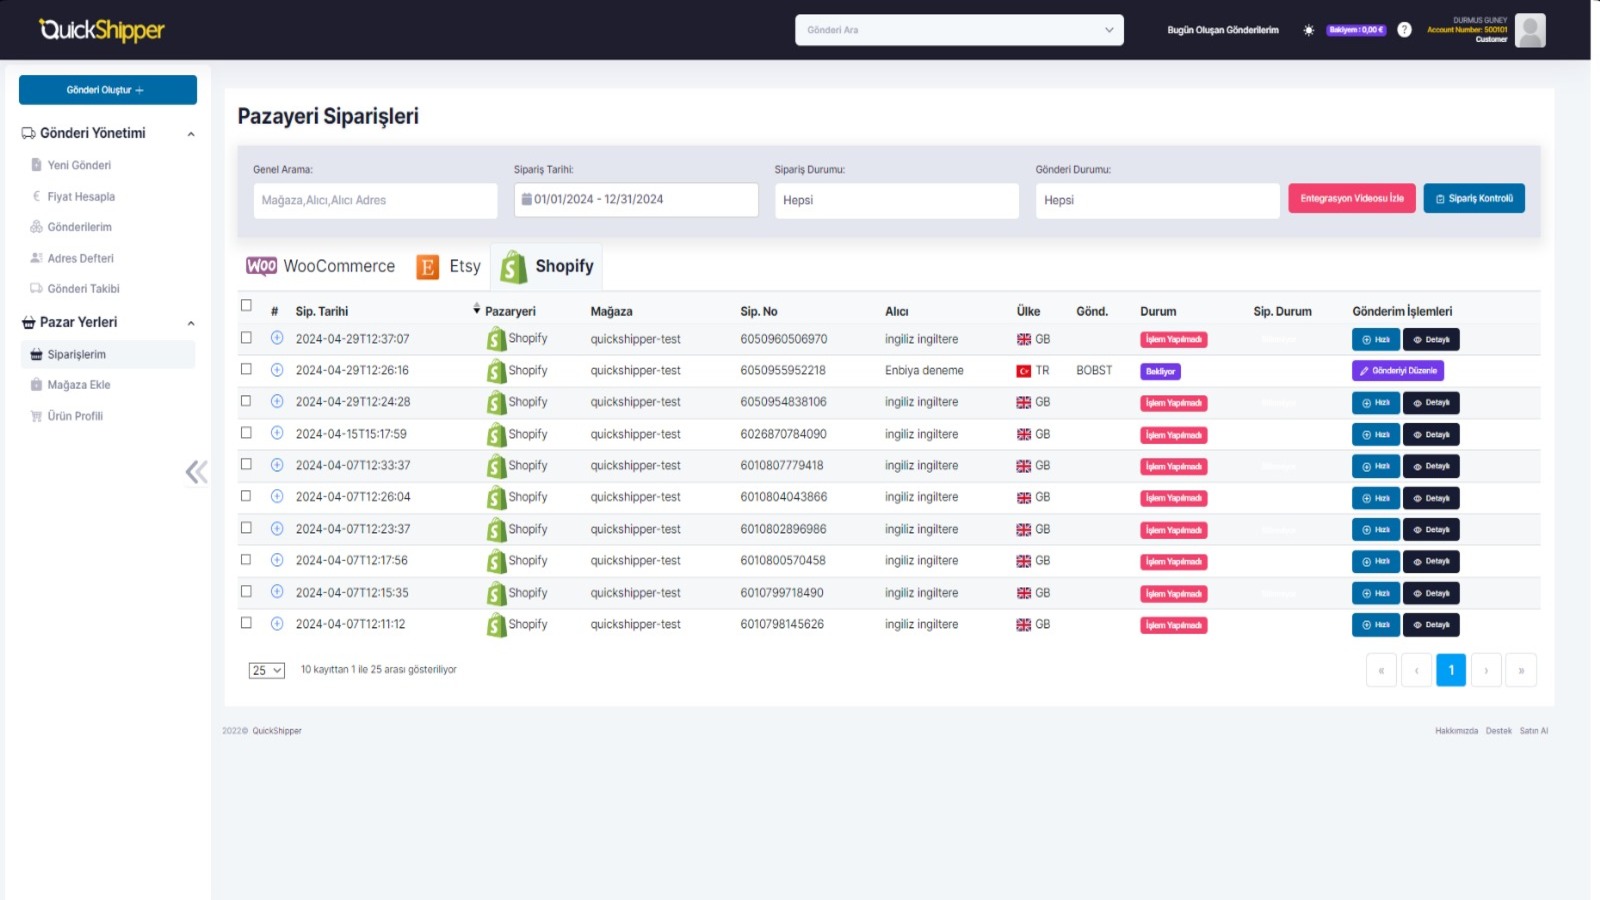Go to pagination page 1
Screen dimensions: 1600x900
pos(1451,670)
